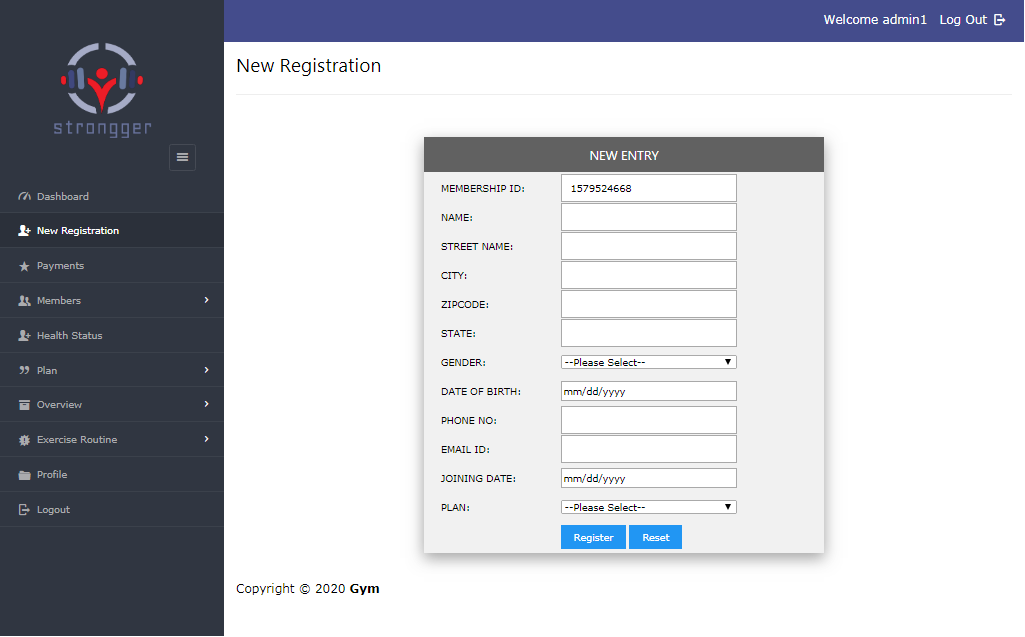Click the sidebar Logout exit icon
The height and width of the screenshot is (637, 1025).
(24, 509)
